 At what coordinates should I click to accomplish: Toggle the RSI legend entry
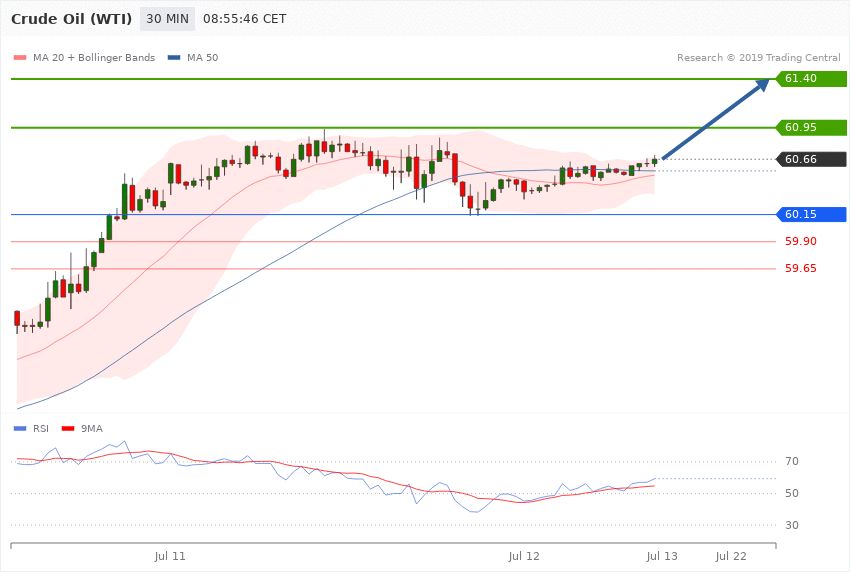(x=31, y=429)
